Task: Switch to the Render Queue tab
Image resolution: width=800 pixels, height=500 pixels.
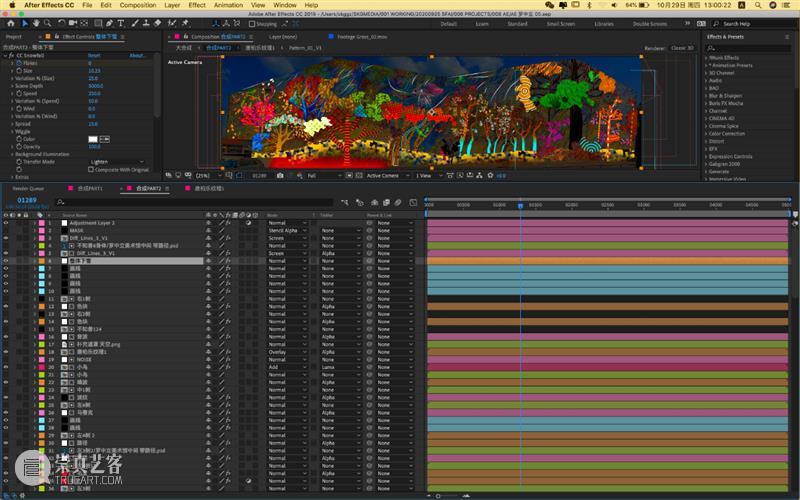Action: pyautogui.click(x=28, y=188)
